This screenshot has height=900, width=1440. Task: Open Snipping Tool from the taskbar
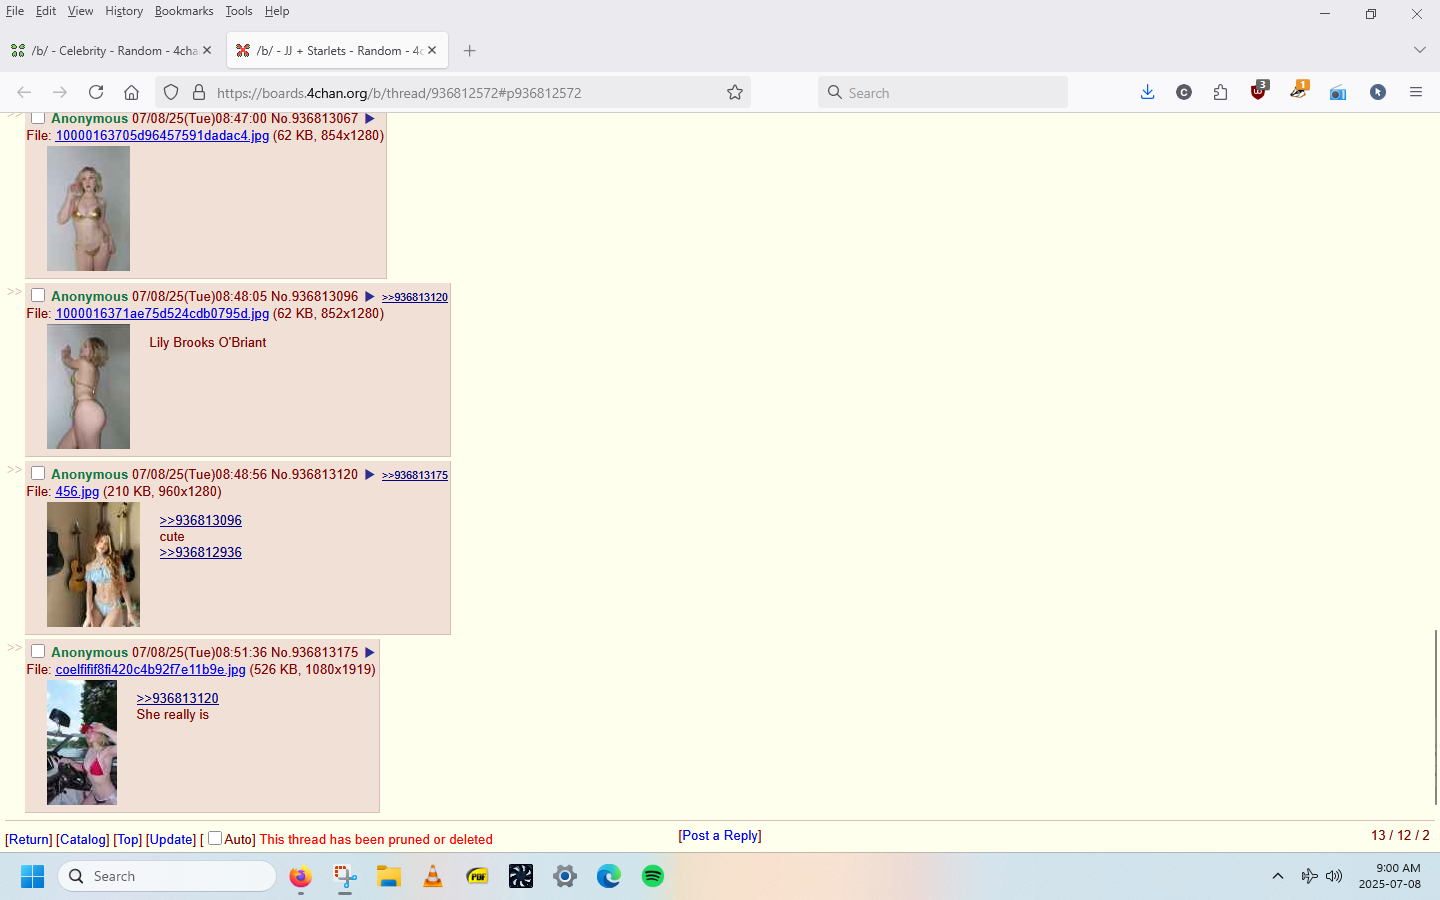[345, 876]
